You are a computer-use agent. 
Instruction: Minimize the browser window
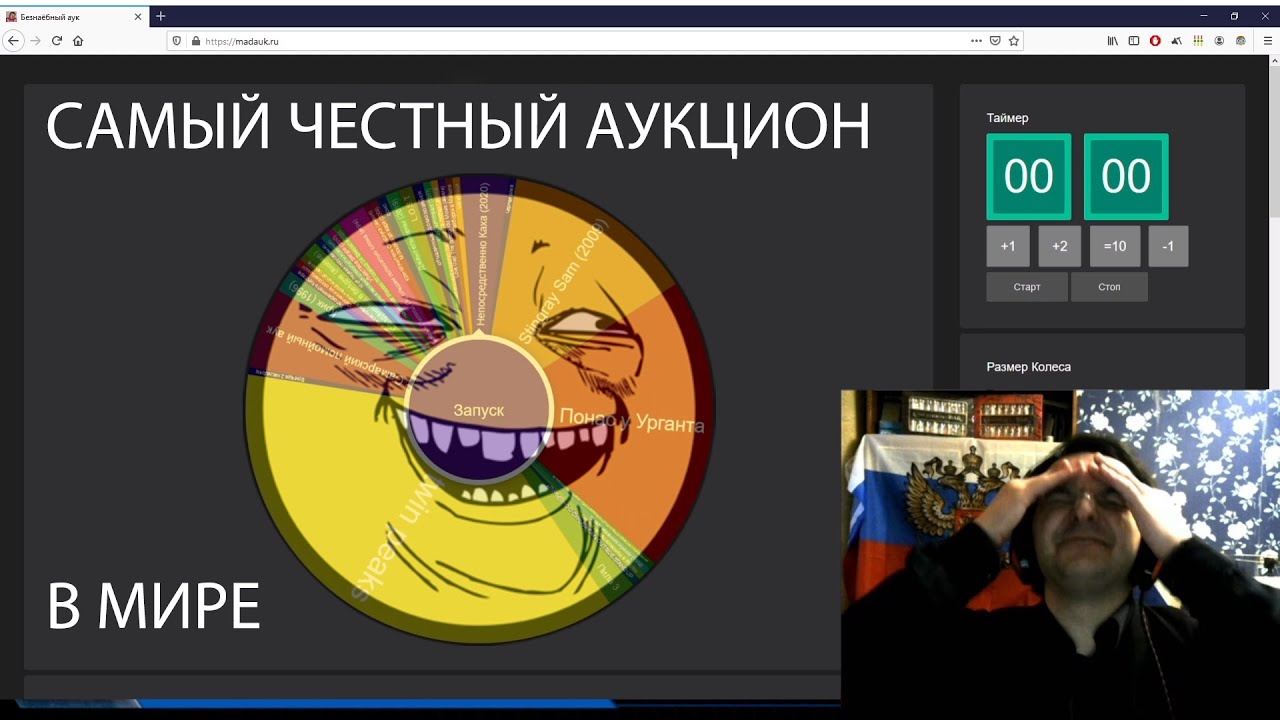(1203, 16)
